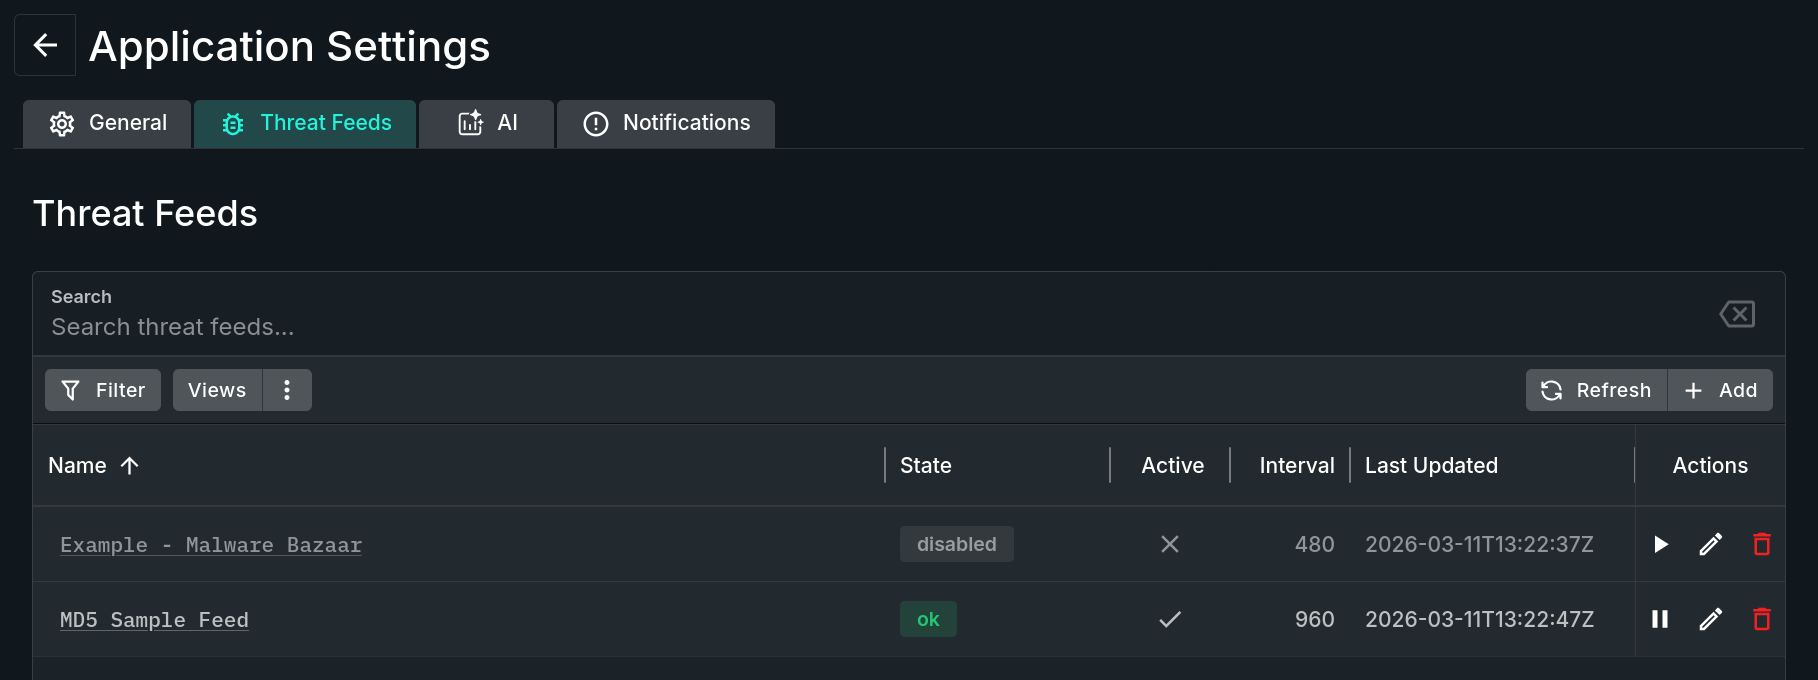Open the Views selector
Image resolution: width=1818 pixels, height=680 pixels.
(x=216, y=390)
